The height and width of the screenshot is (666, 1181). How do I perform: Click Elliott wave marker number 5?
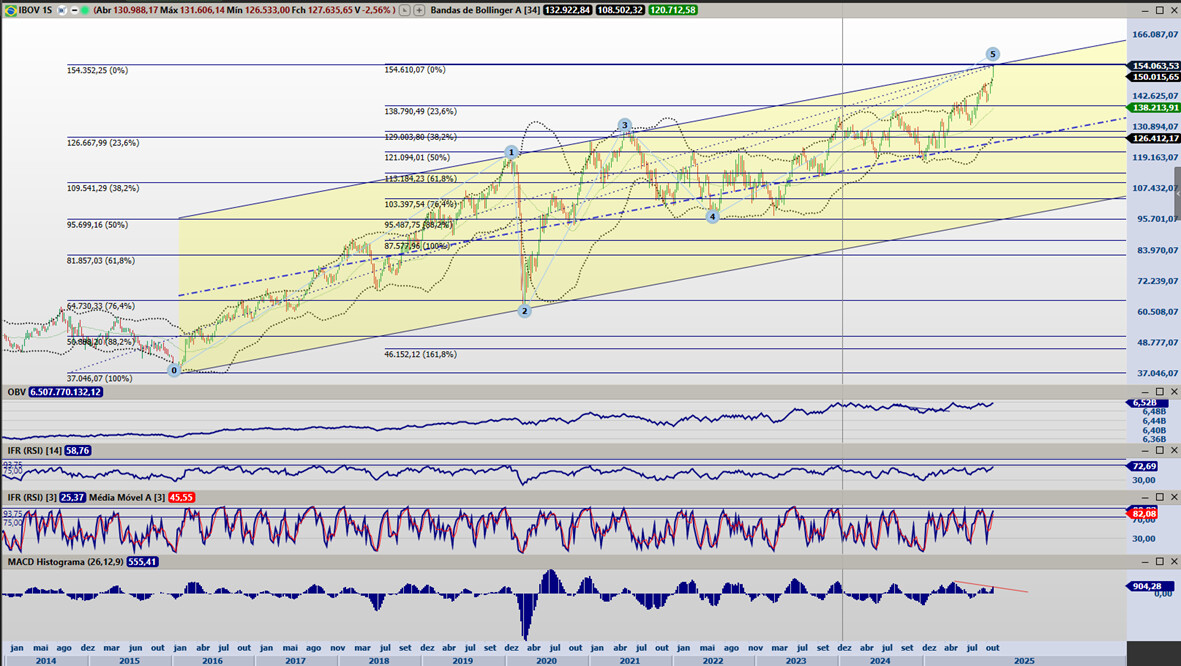click(992, 54)
